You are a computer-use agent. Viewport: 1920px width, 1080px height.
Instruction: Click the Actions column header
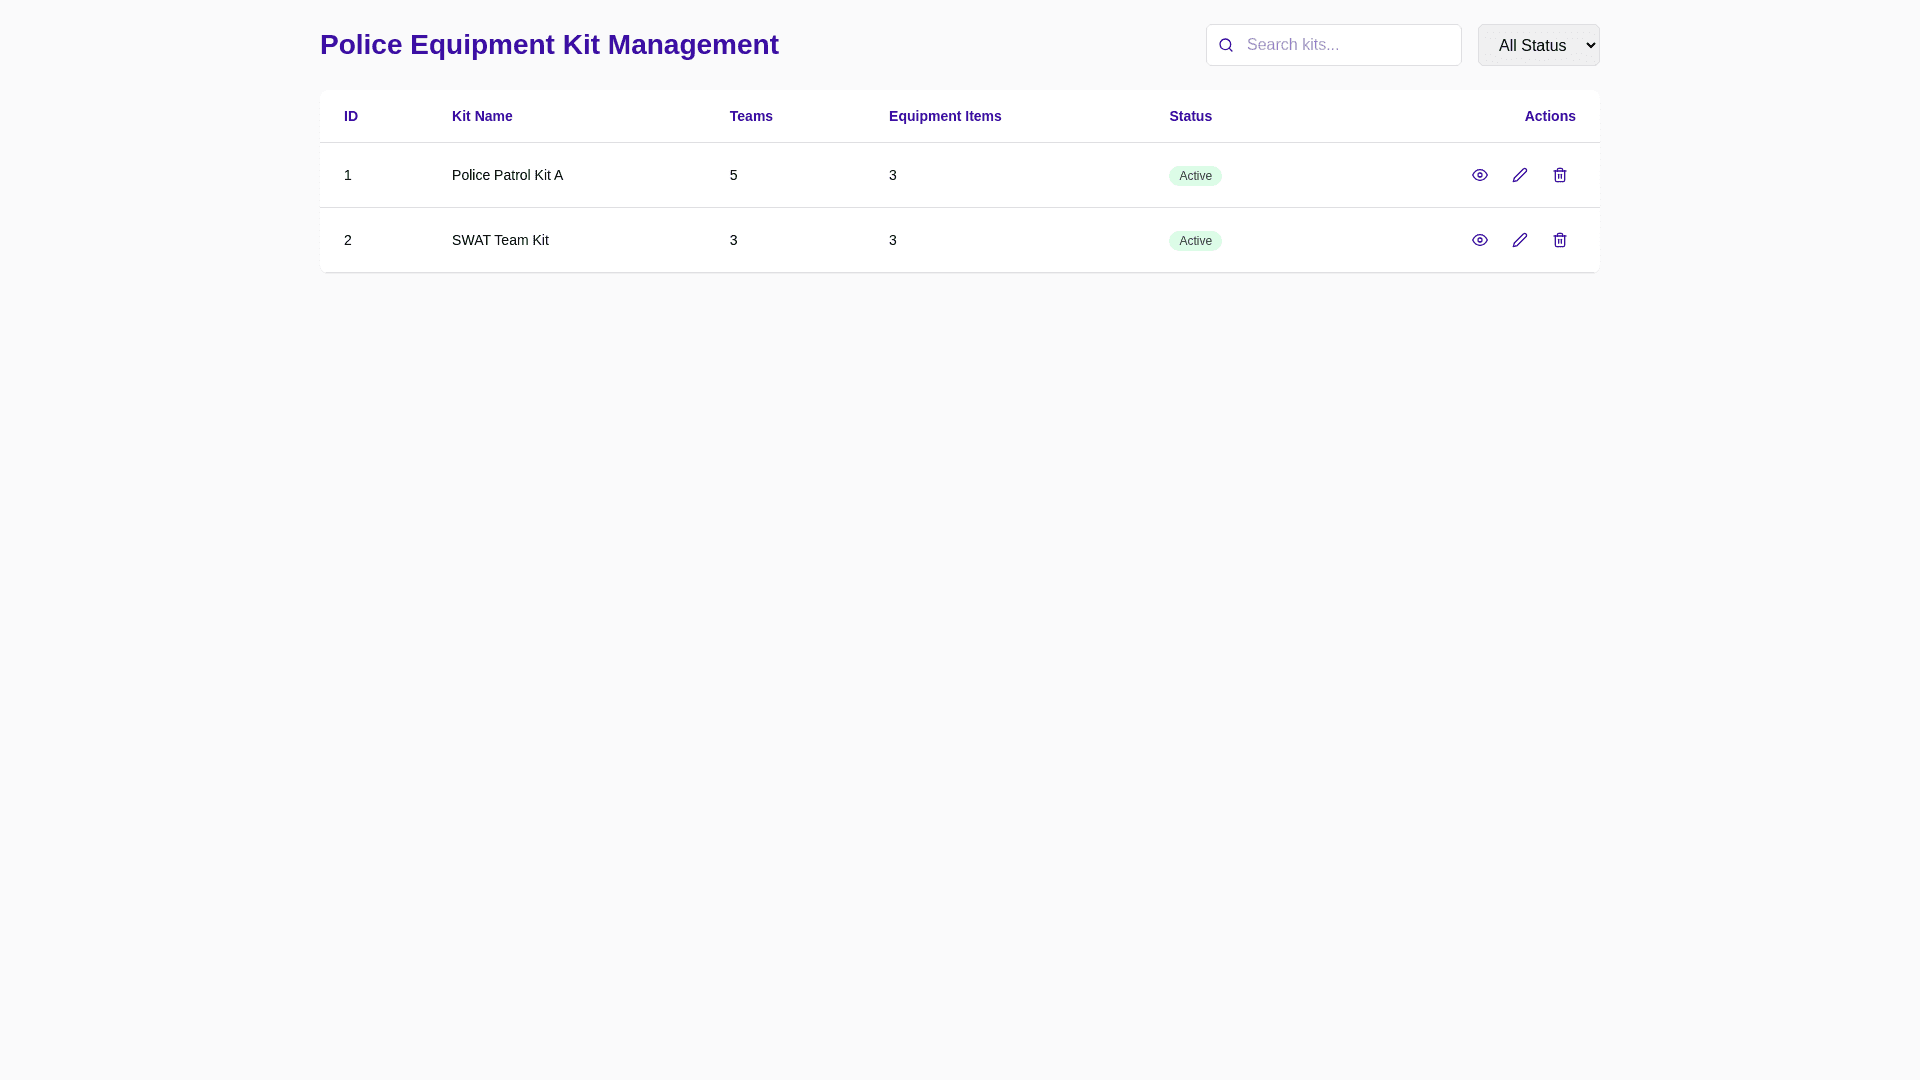pyautogui.click(x=1549, y=116)
